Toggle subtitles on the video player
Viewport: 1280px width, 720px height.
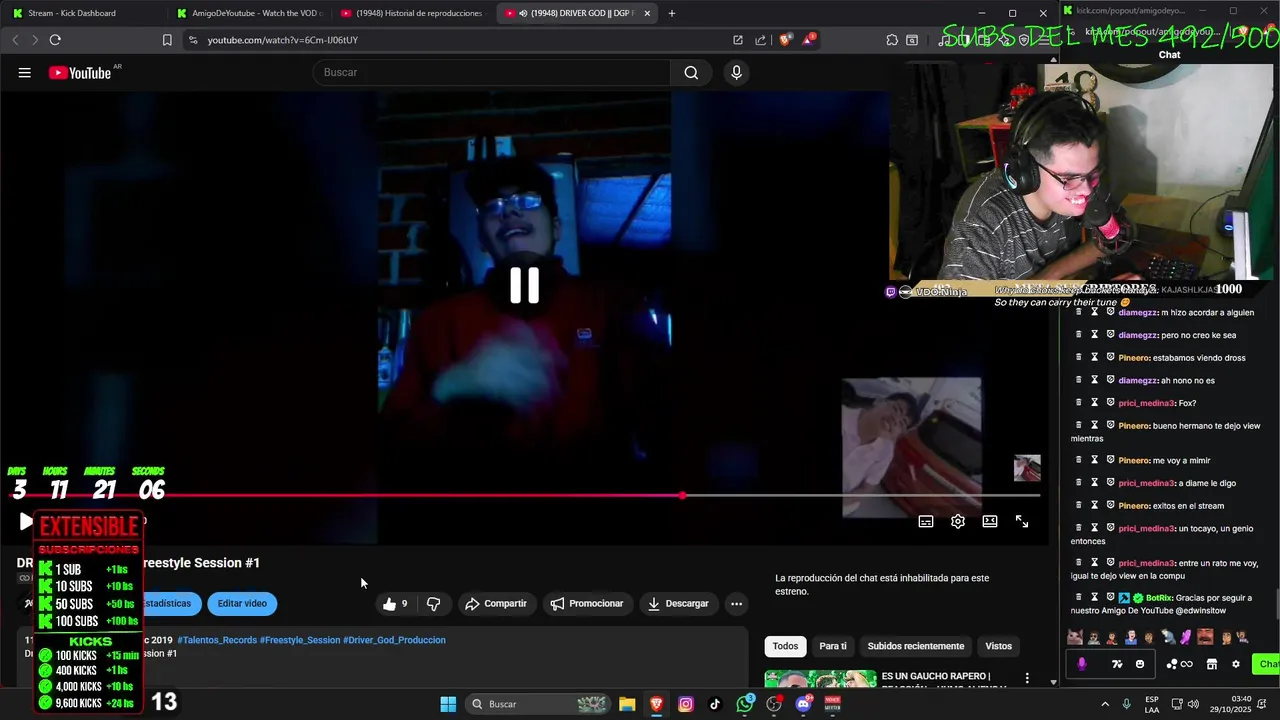926,521
